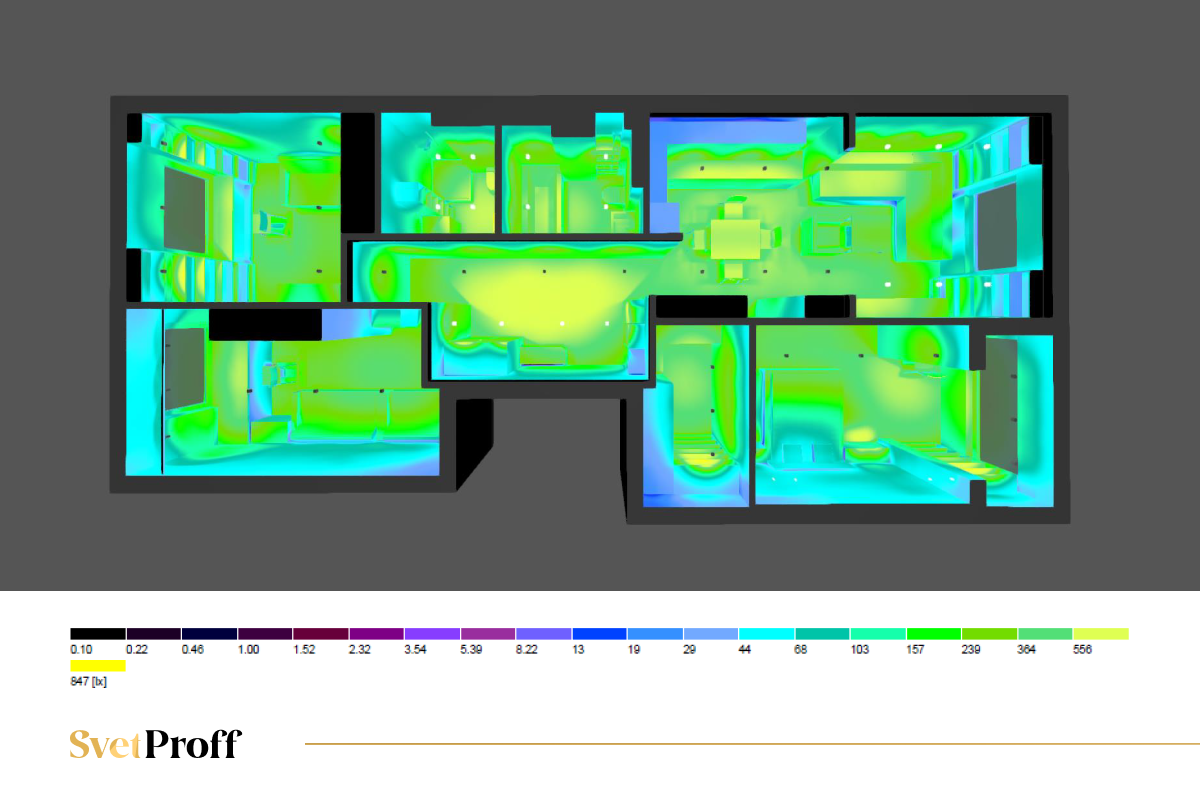
Task: Select the yellow 847 lx swatch
Action: coord(98,665)
